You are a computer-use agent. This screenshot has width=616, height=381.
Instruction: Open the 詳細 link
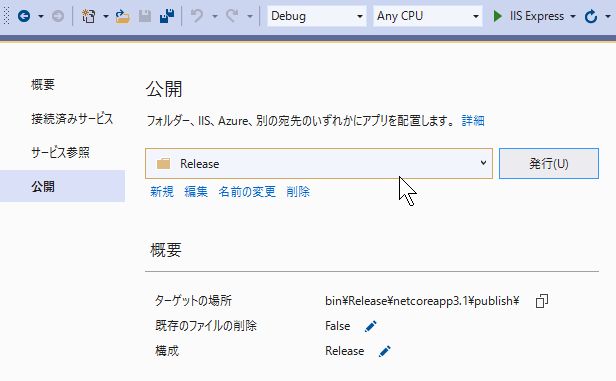pos(473,121)
